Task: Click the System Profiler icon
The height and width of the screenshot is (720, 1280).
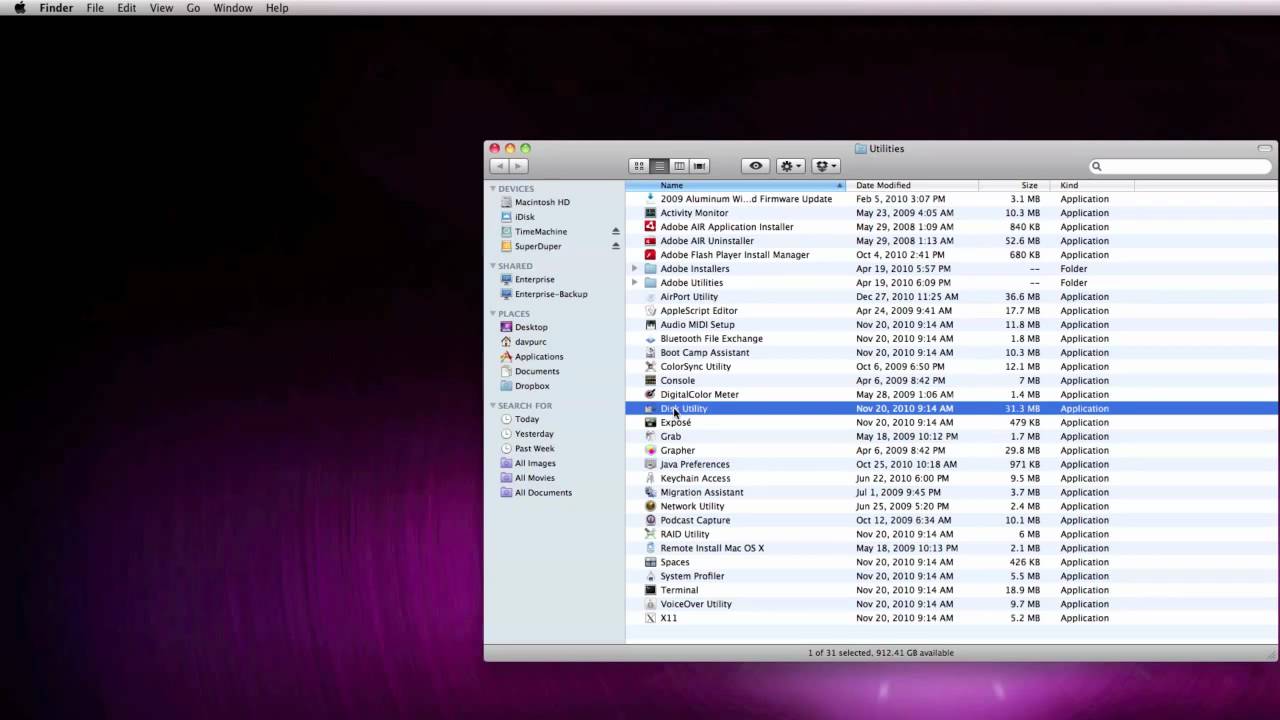Action: coord(651,577)
